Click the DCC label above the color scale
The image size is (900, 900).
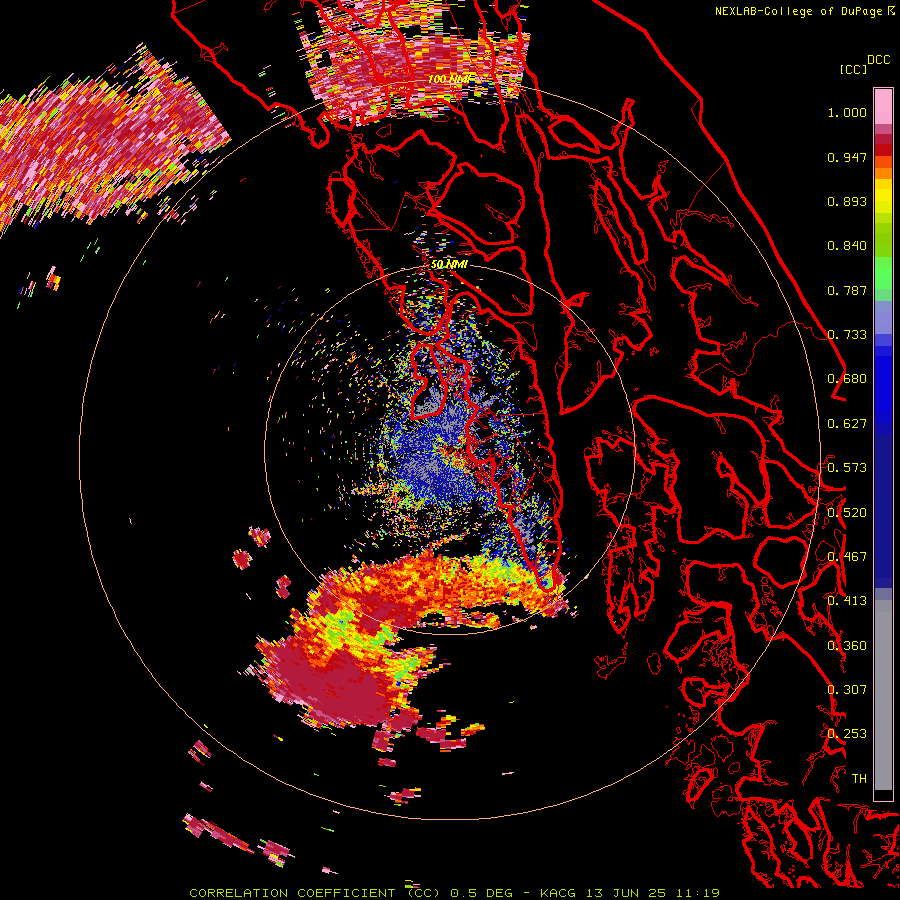click(879, 60)
